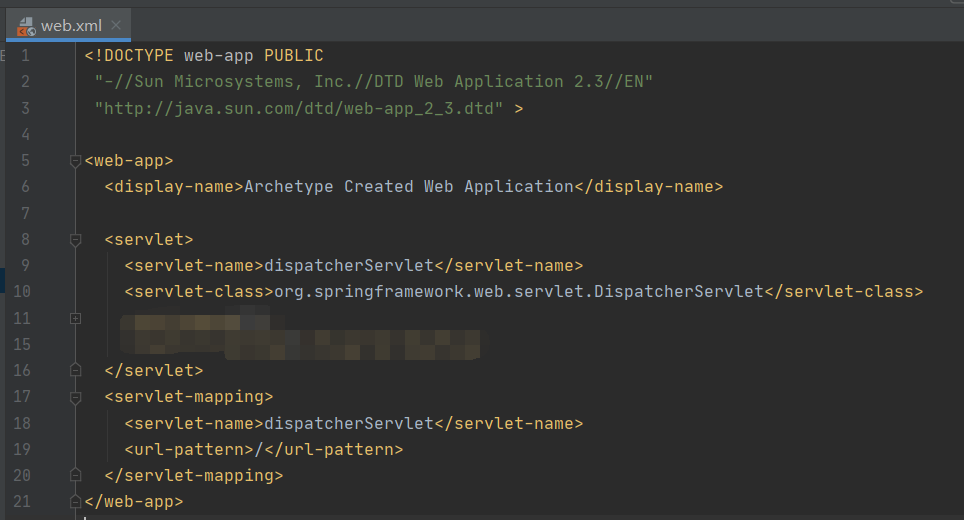This screenshot has height=520, width=964.
Task: Click the closing </web-app> tag
Action: 133,502
